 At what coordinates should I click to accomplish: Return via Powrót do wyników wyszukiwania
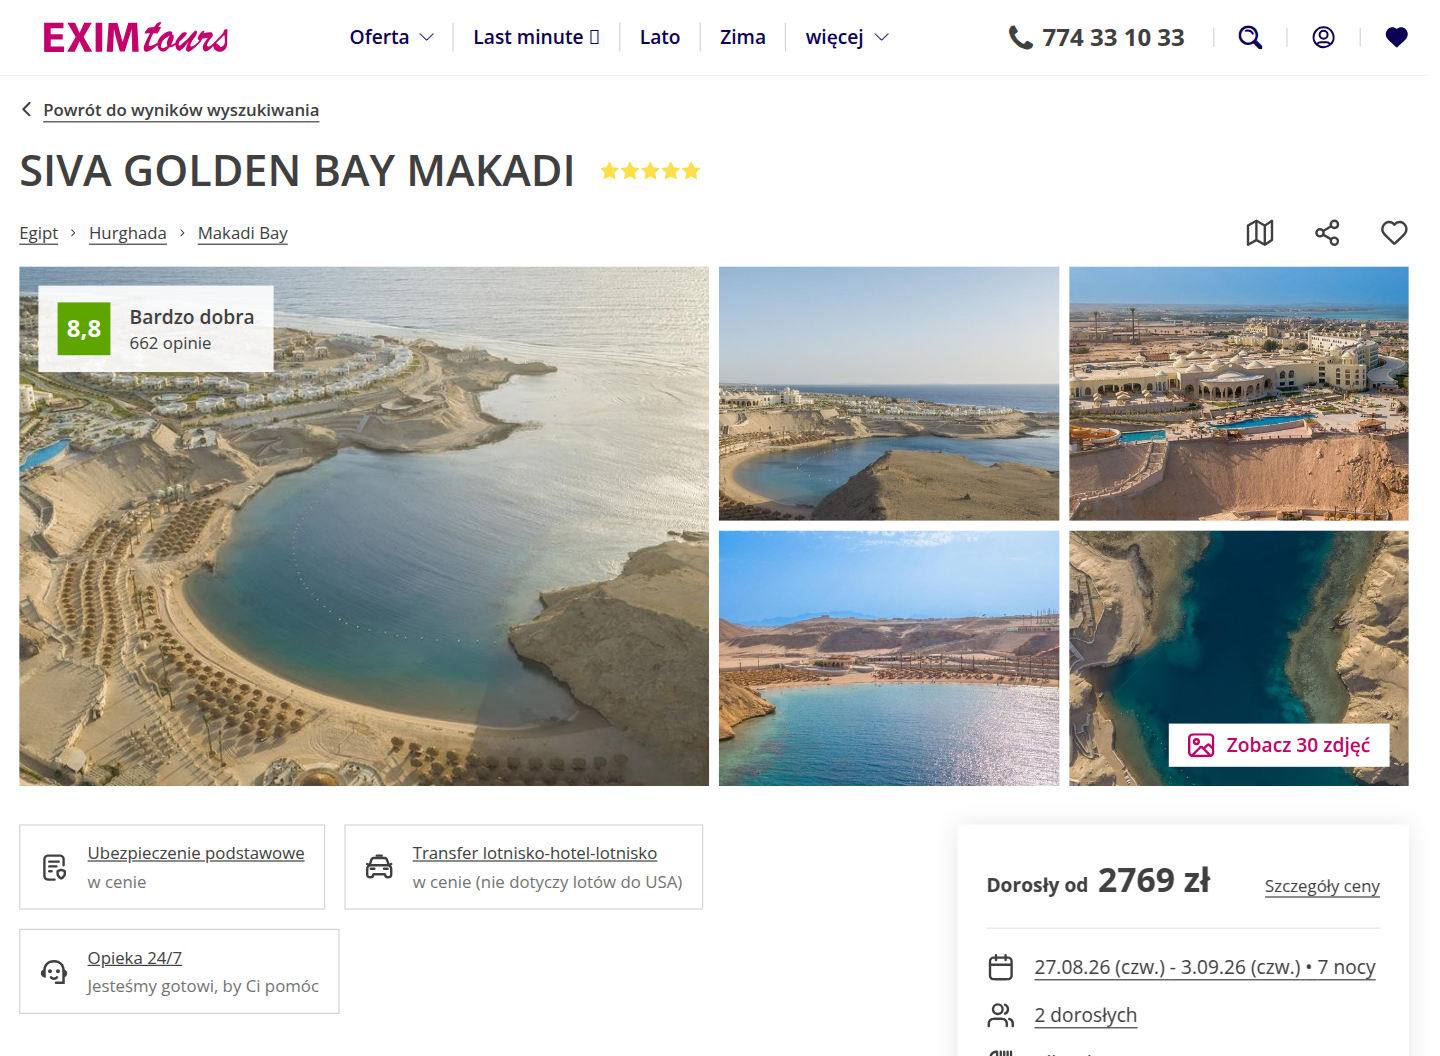[181, 110]
